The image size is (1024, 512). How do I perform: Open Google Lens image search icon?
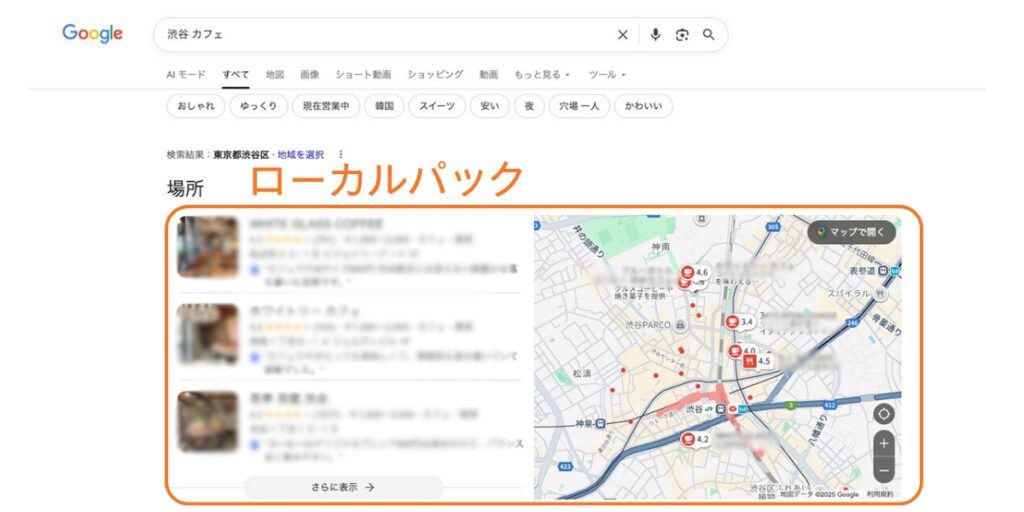(x=682, y=35)
